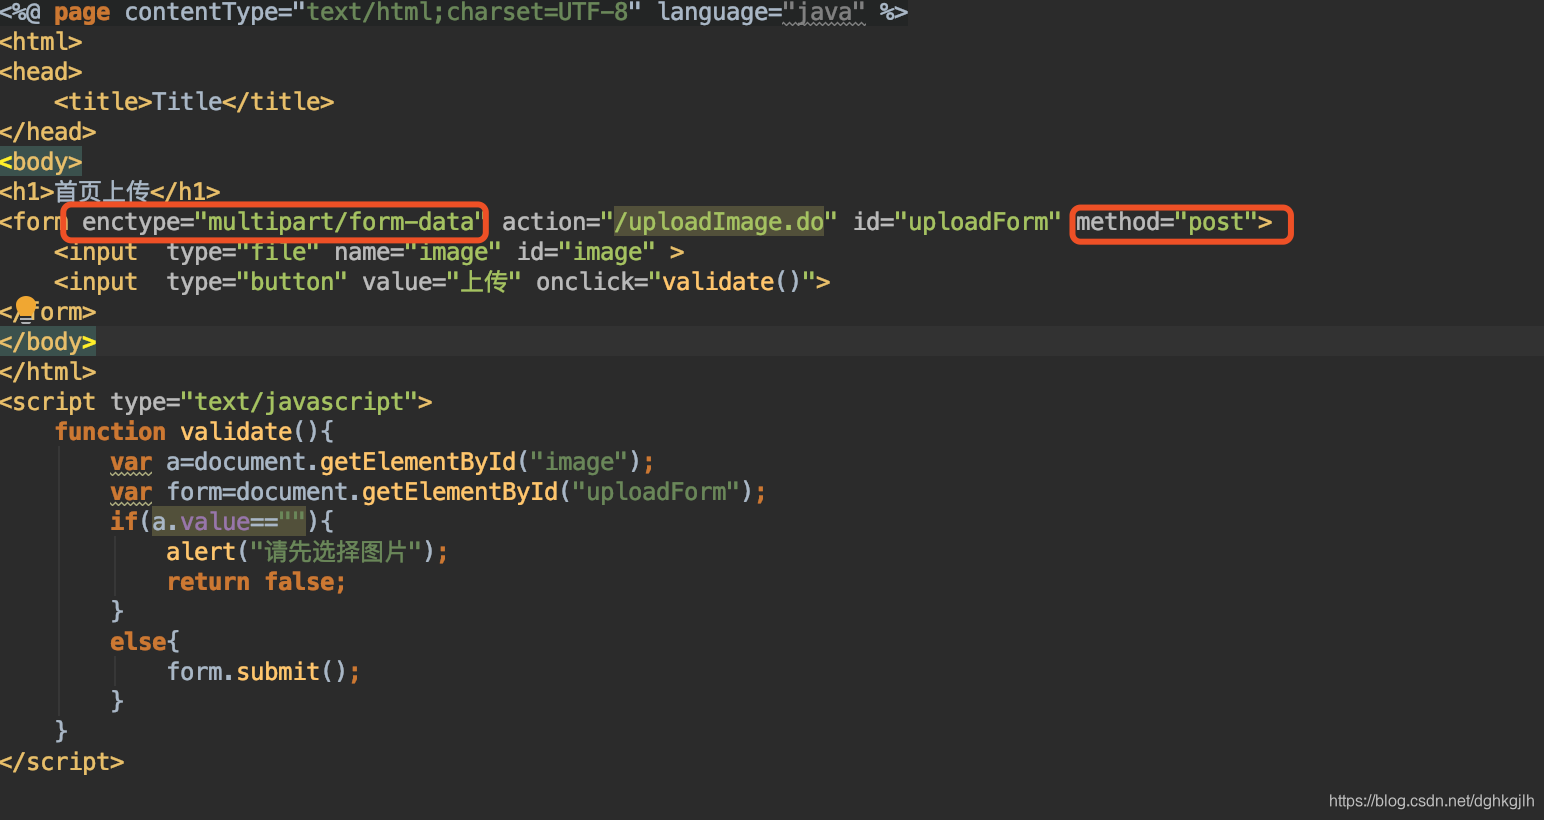
Task: Click the else{ keyword line
Action: pyautogui.click(x=145, y=642)
